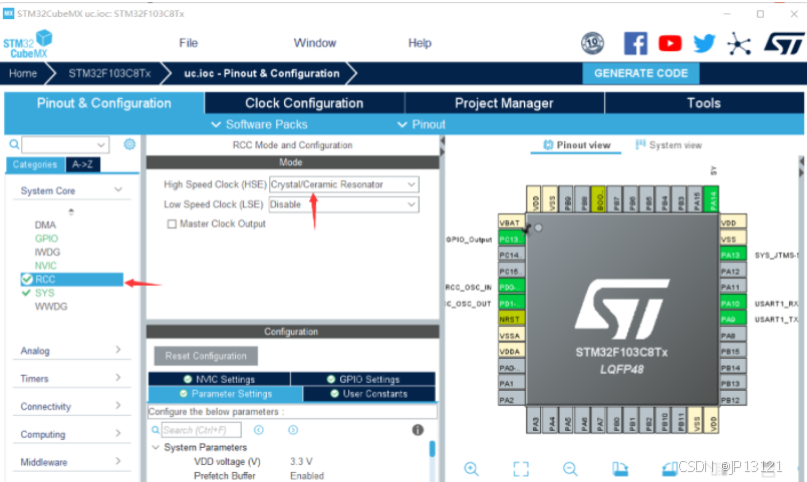Rotate the chip view clockwise icon
807x482 pixels.
(x=620, y=469)
